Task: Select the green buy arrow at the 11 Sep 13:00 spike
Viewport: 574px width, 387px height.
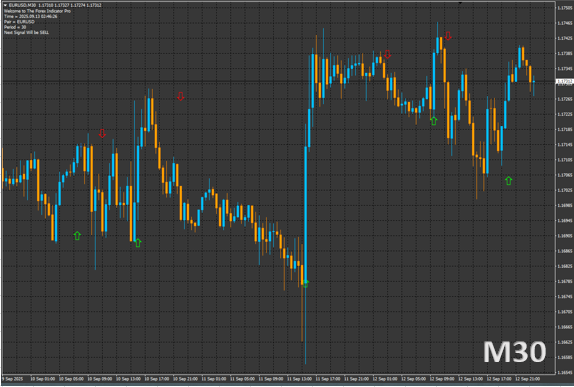Action: click(306, 283)
